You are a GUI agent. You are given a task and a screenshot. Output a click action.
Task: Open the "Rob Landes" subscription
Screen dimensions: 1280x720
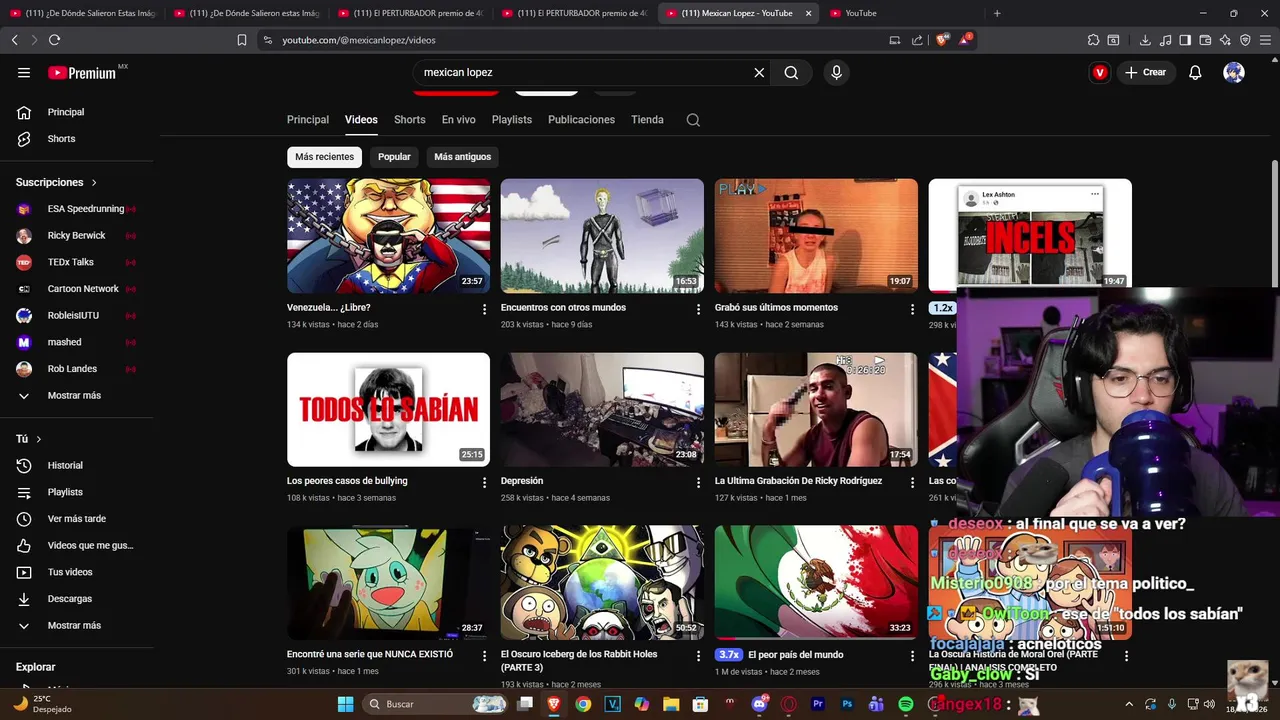(76, 369)
